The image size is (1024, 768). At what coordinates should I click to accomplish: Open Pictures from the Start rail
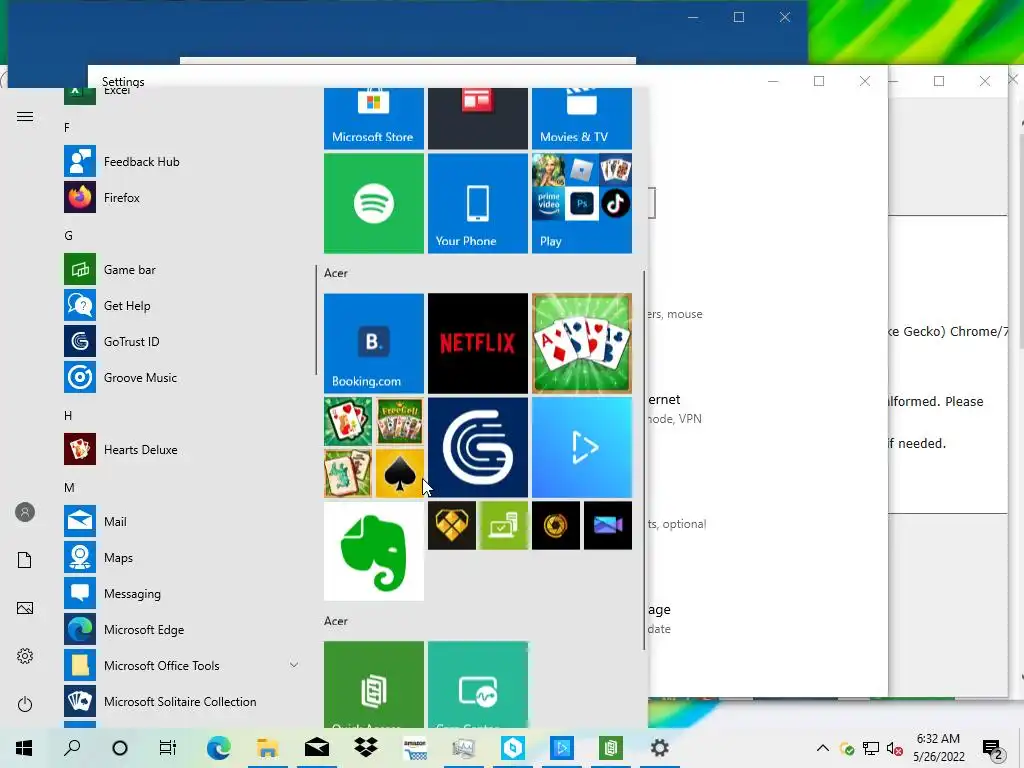point(25,608)
